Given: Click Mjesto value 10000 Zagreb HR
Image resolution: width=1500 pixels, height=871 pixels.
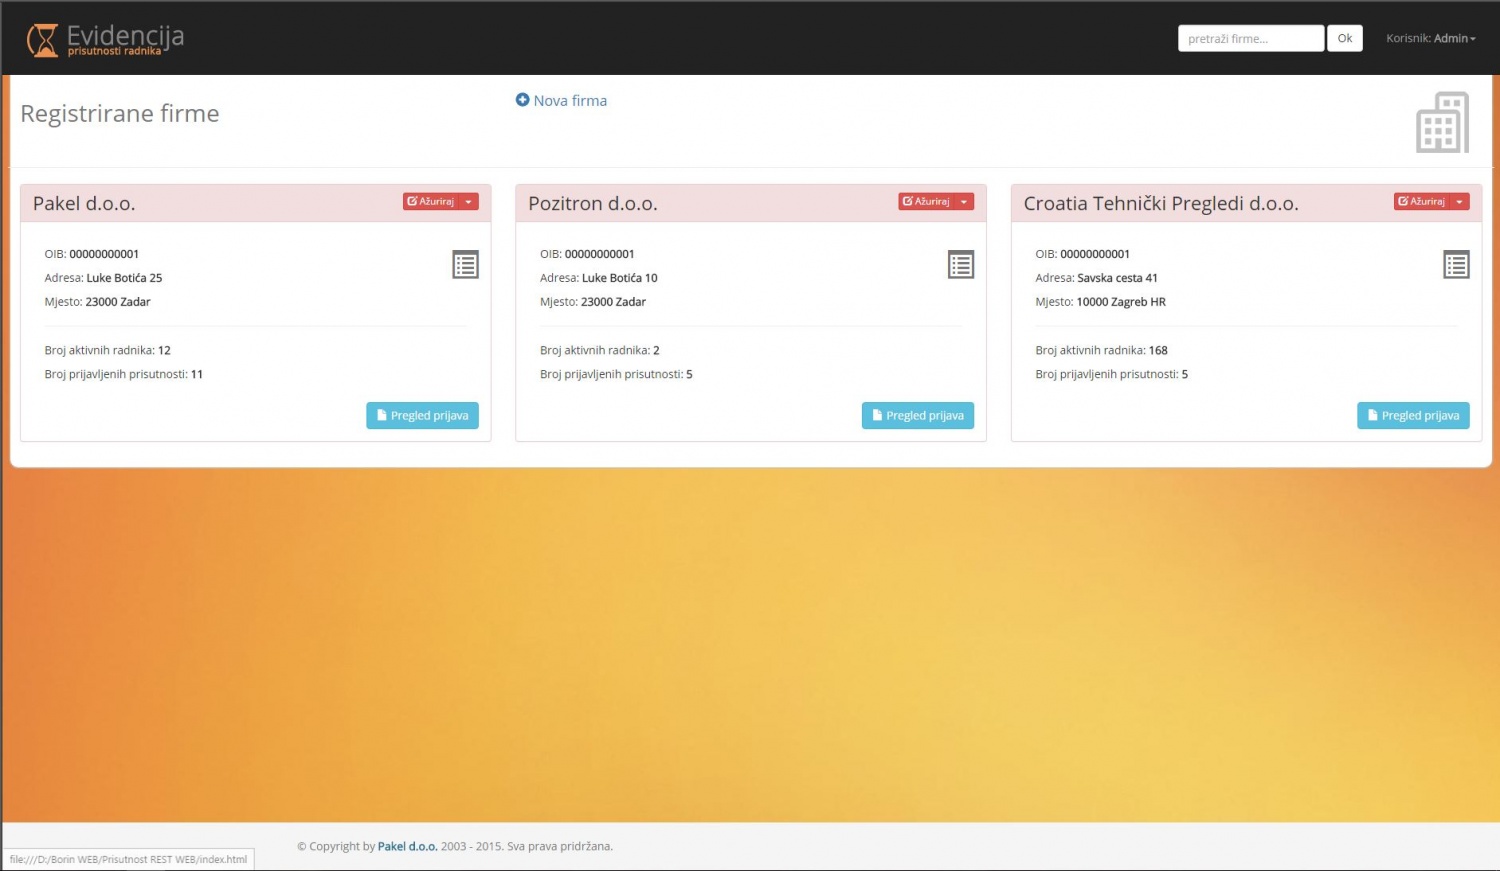Looking at the screenshot, I should pyautogui.click(x=1121, y=302).
